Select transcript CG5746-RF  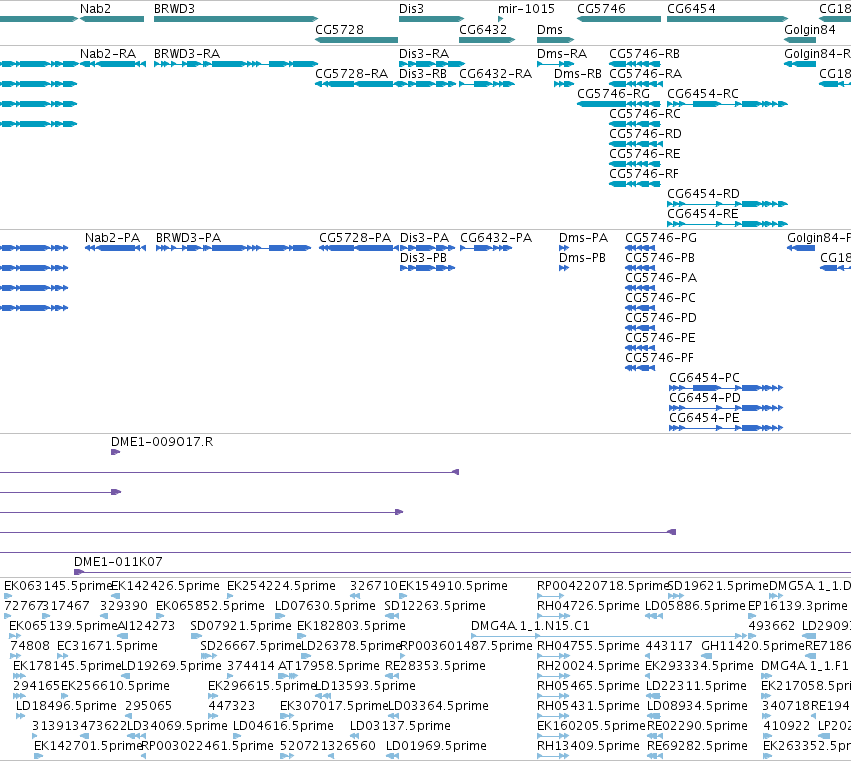pyautogui.click(x=644, y=174)
